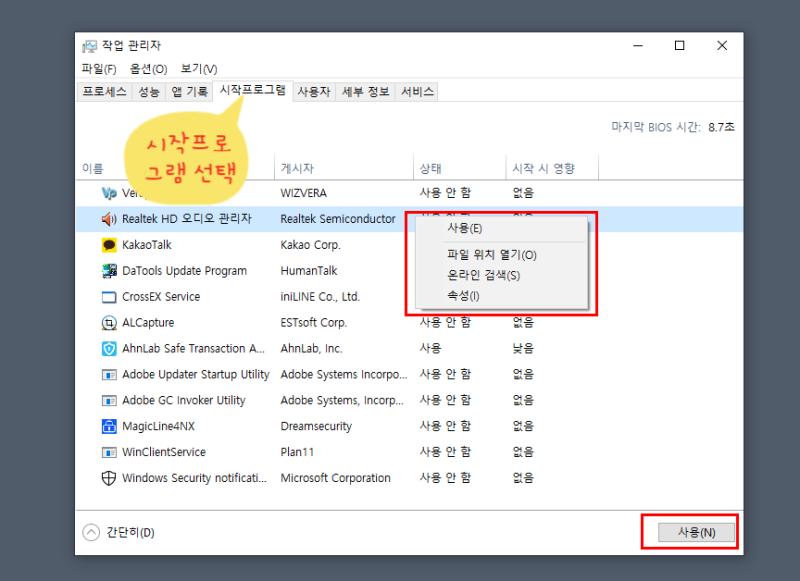Select the AhnLab Safe Transaction A... name

(x=193, y=349)
